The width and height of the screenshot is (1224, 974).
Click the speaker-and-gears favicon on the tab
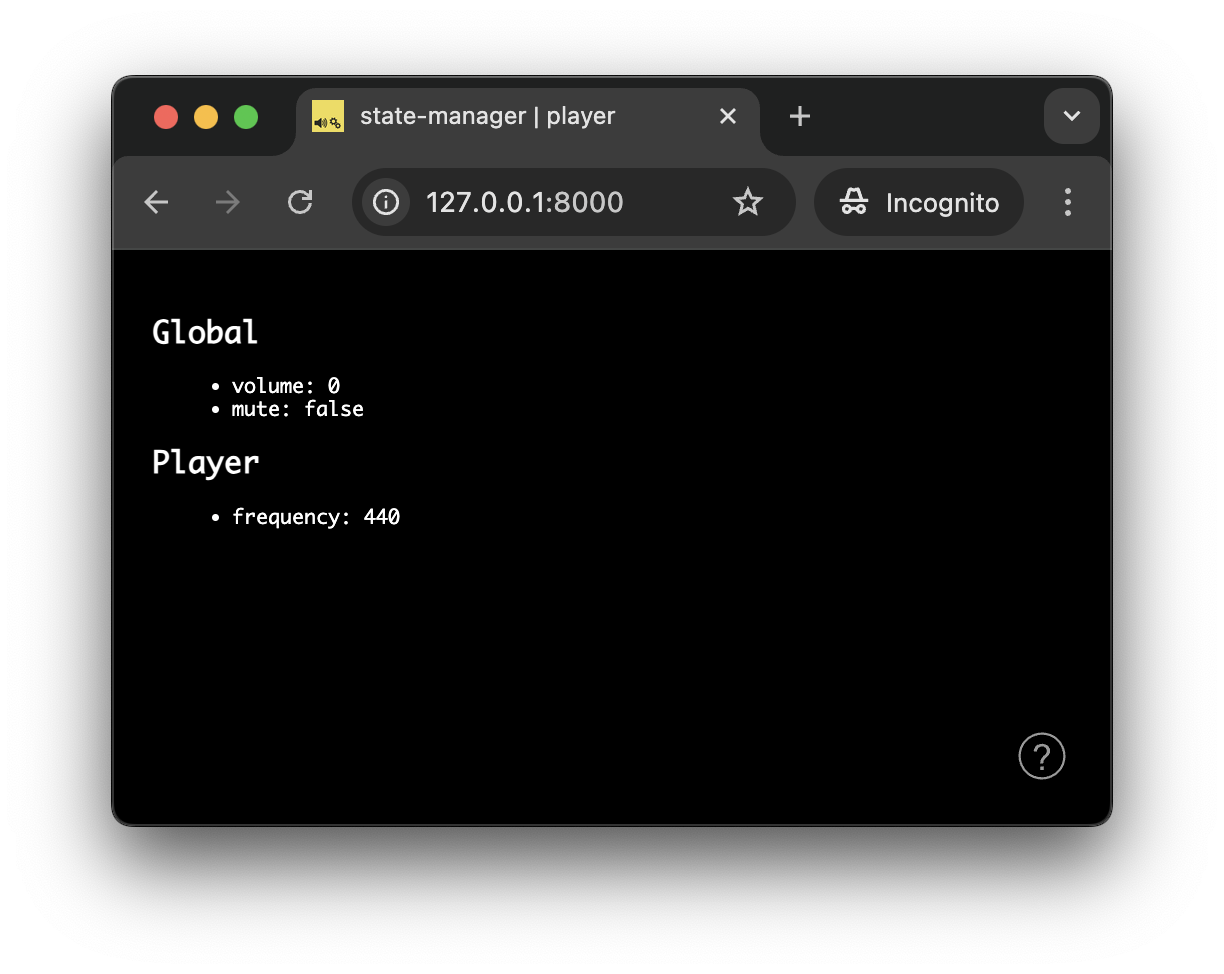[328, 116]
